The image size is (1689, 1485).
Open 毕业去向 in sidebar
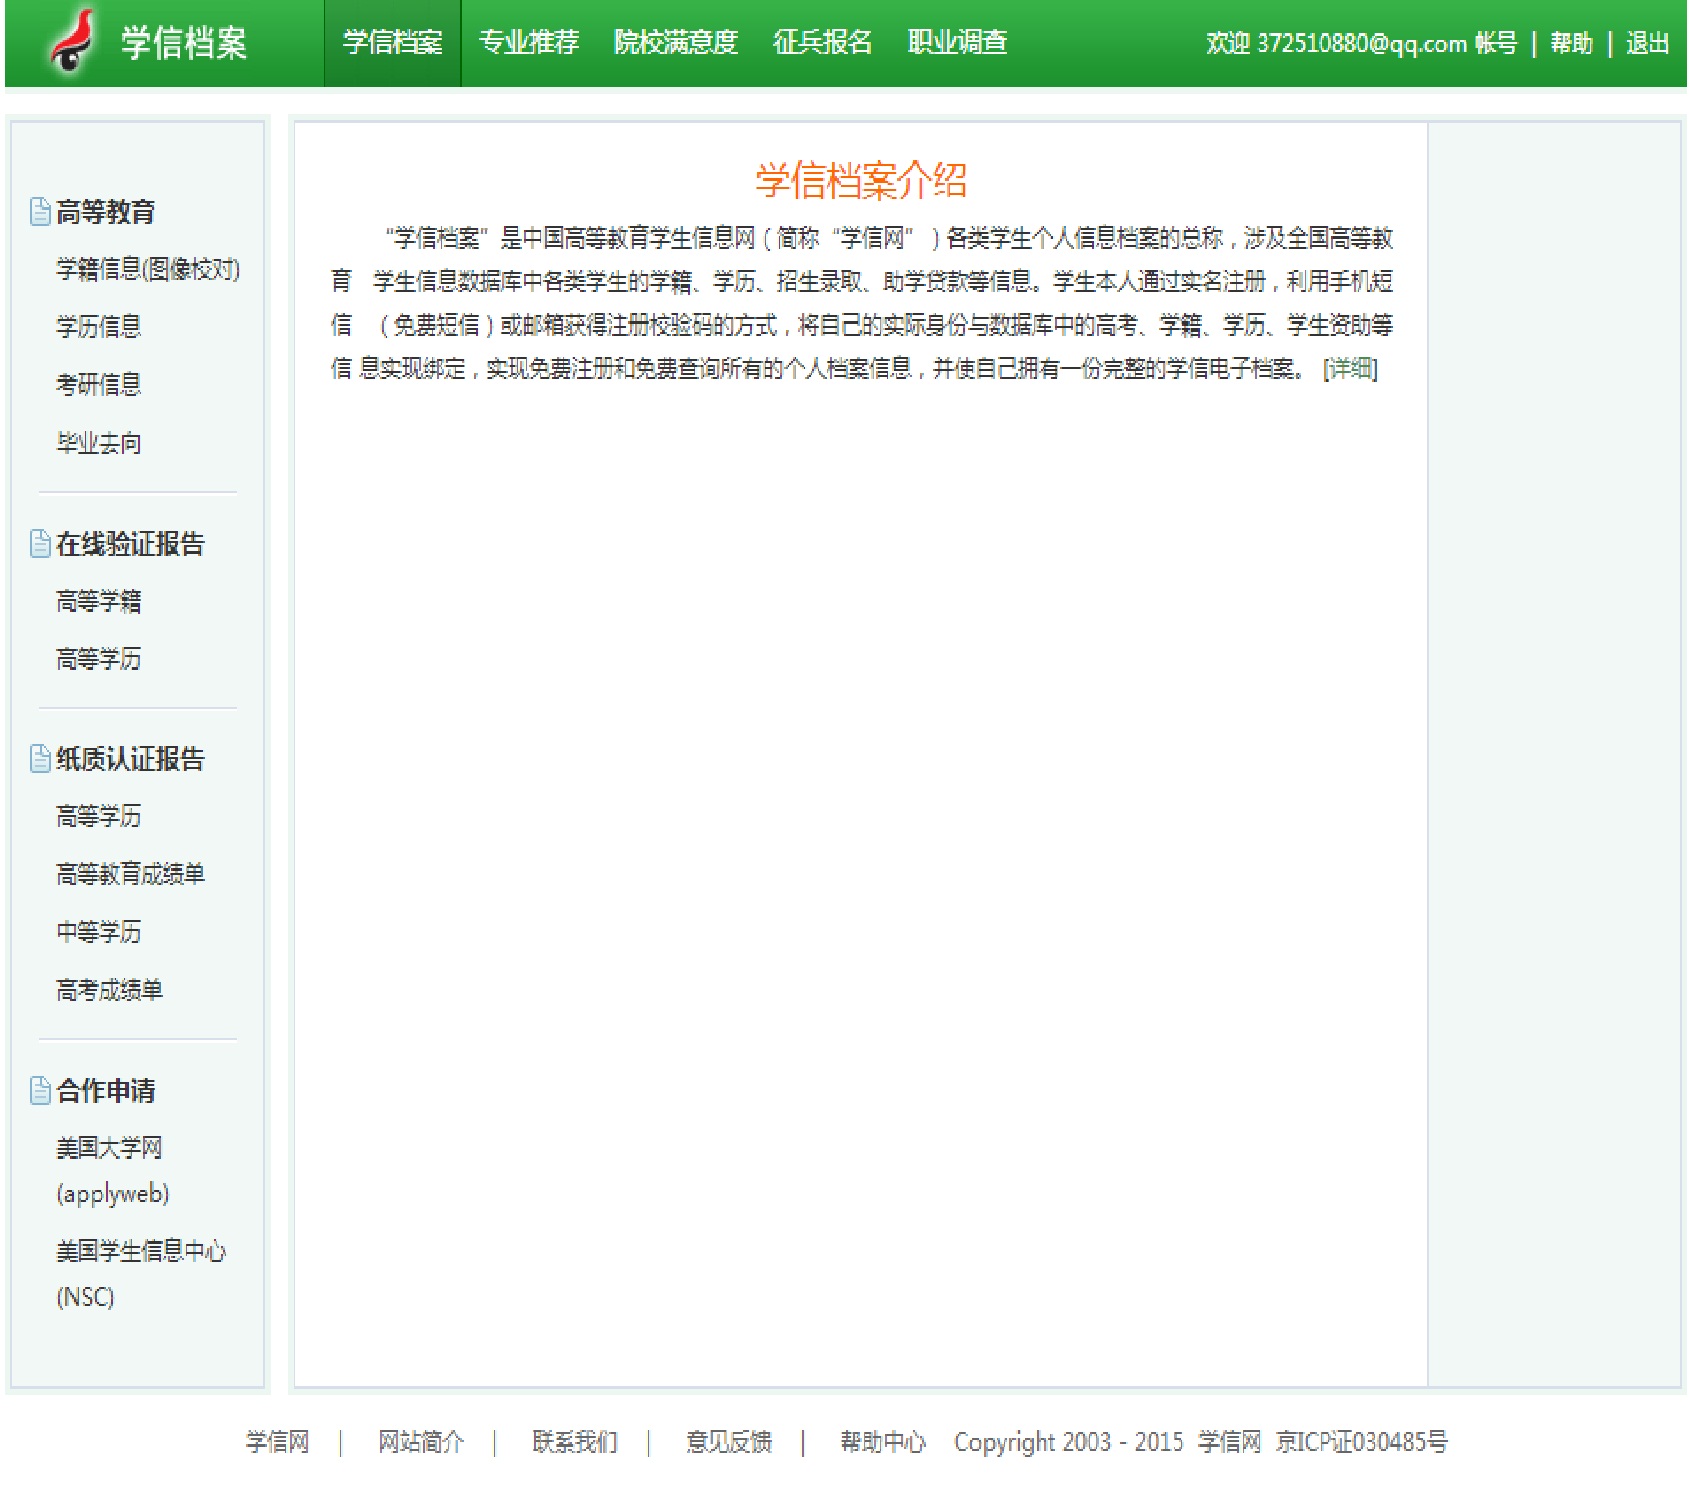coord(99,443)
